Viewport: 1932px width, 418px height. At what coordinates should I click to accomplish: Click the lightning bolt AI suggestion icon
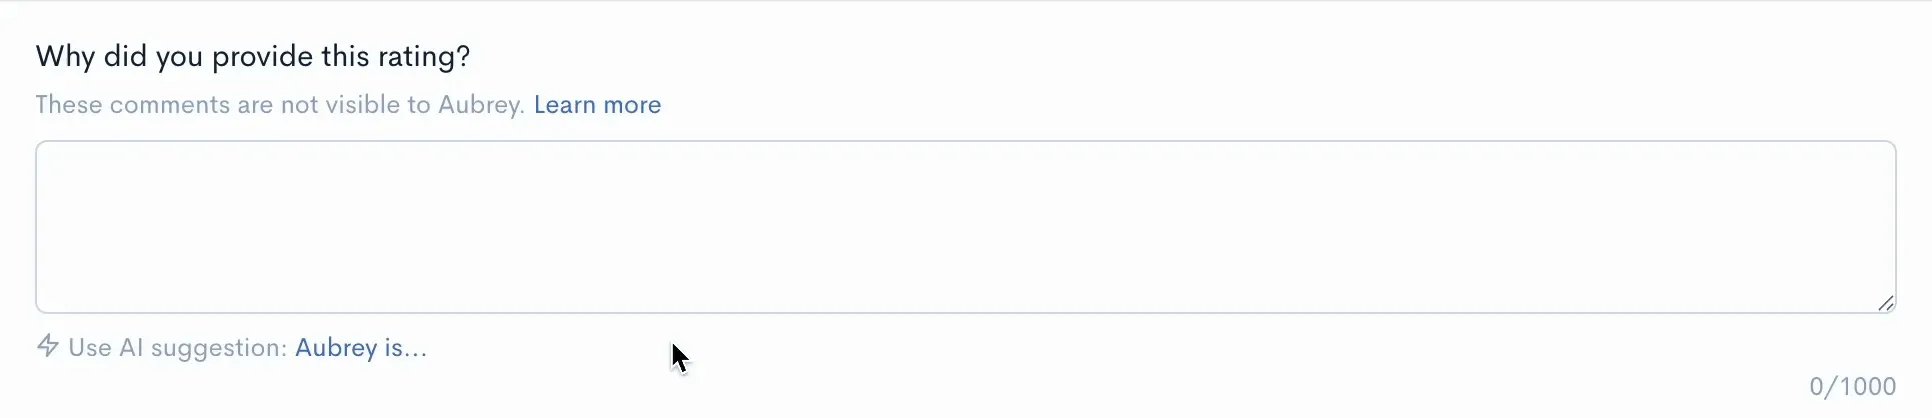click(47, 346)
